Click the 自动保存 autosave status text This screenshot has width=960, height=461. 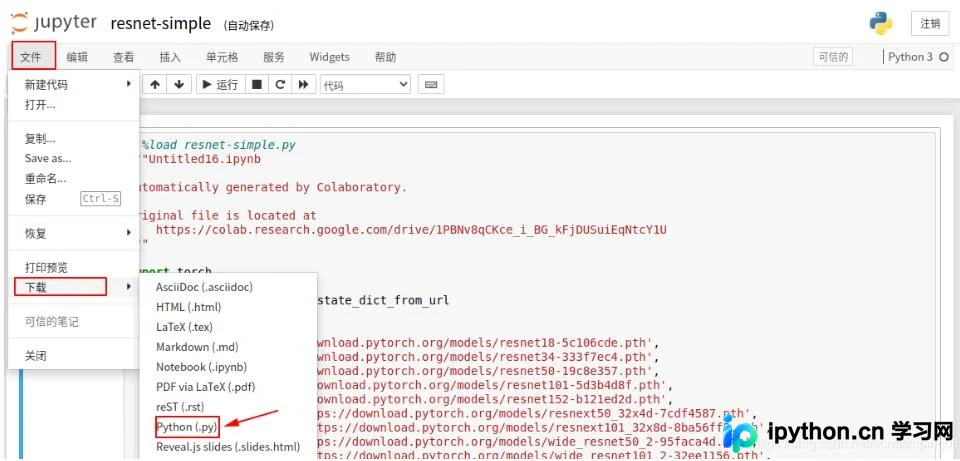249,26
